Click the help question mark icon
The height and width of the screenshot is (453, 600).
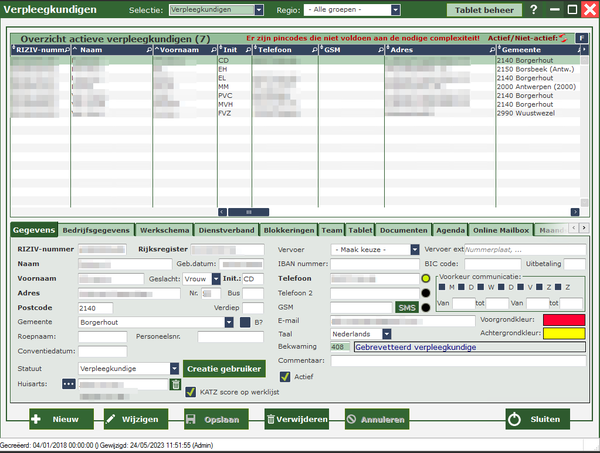tap(533, 10)
